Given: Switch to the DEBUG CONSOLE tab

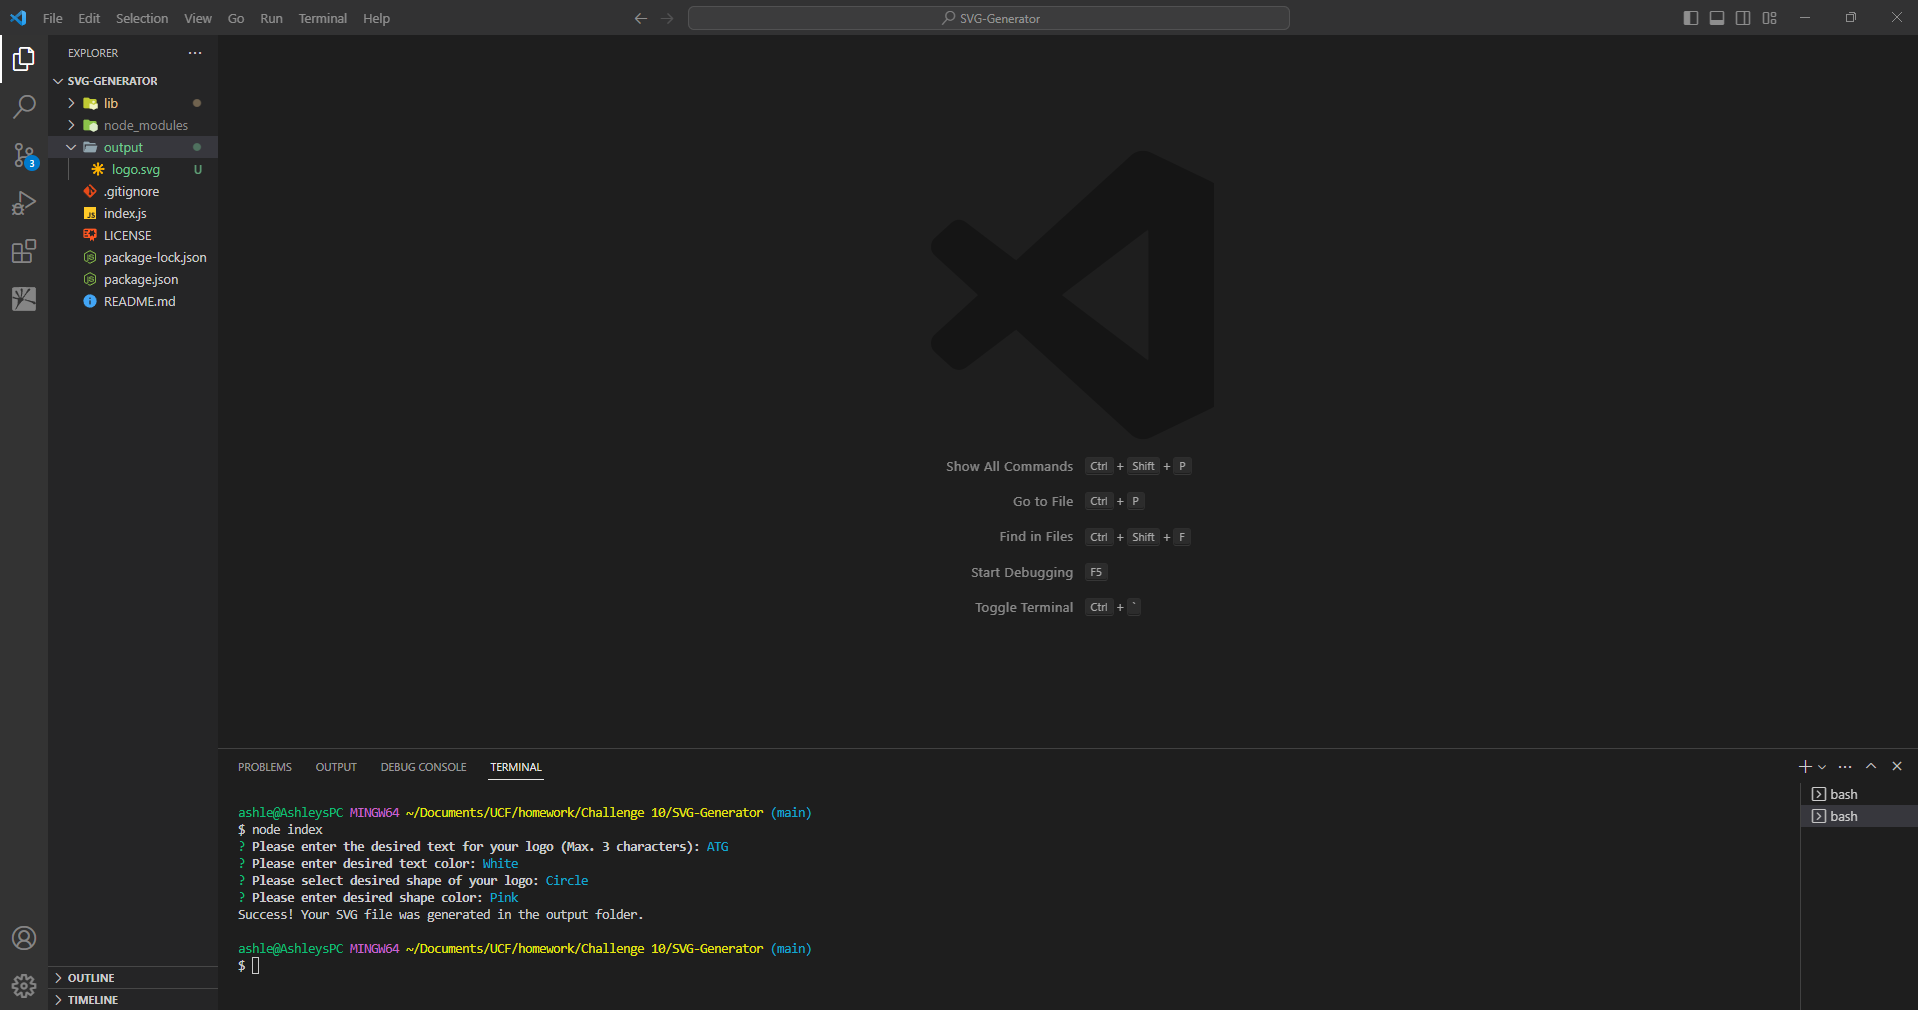Looking at the screenshot, I should 423,767.
